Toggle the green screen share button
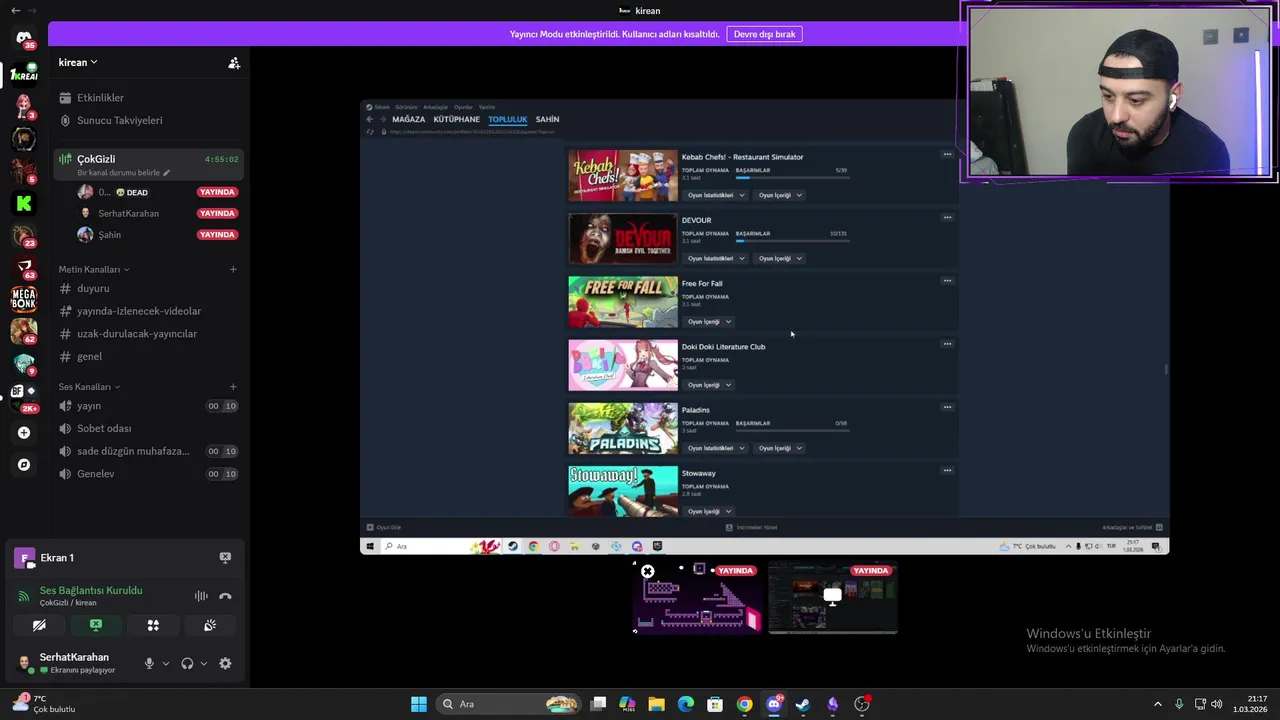Screen dimensions: 1280x720 tap(96, 625)
